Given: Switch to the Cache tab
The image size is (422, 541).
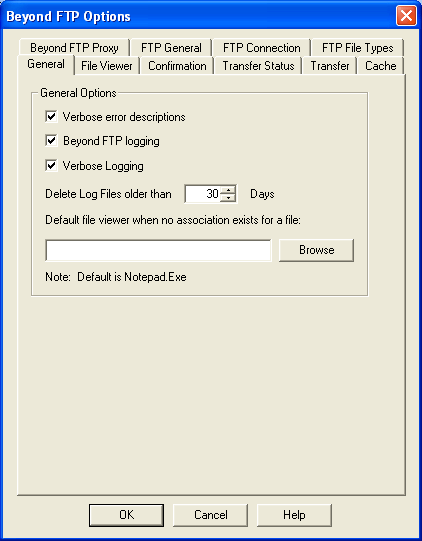Looking at the screenshot, I should coord(381,66).
